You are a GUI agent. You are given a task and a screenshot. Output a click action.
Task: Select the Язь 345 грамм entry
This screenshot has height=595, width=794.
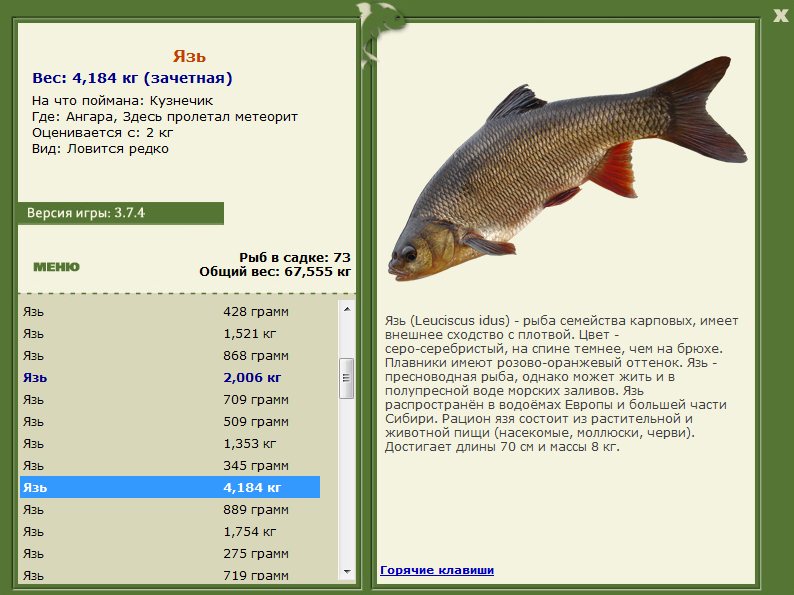170,465
